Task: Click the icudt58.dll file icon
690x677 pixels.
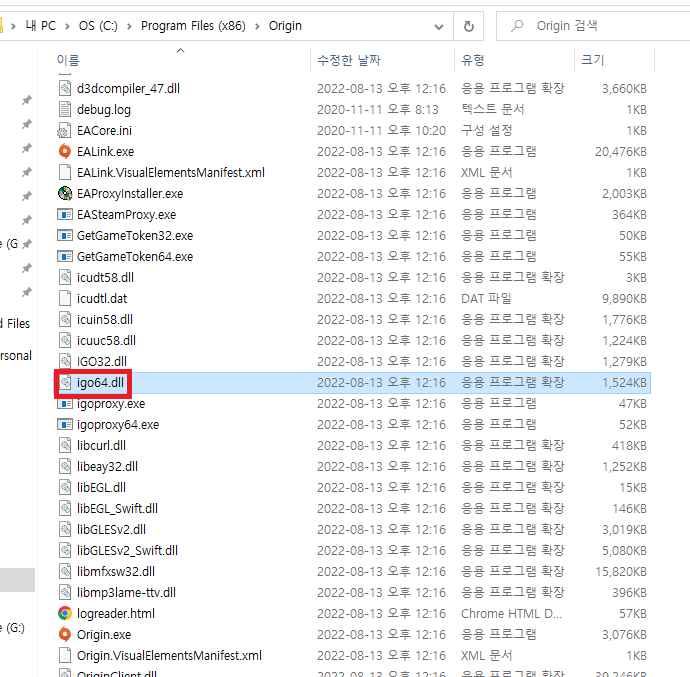Action: pyautogui.click(x=65, y=278)
